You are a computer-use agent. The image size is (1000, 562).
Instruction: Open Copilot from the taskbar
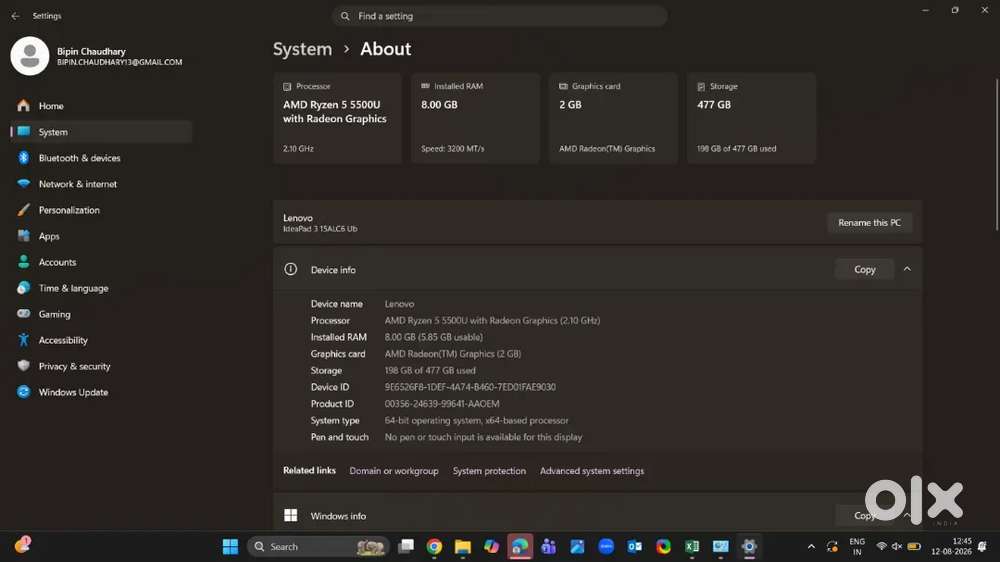click(491, 547)
